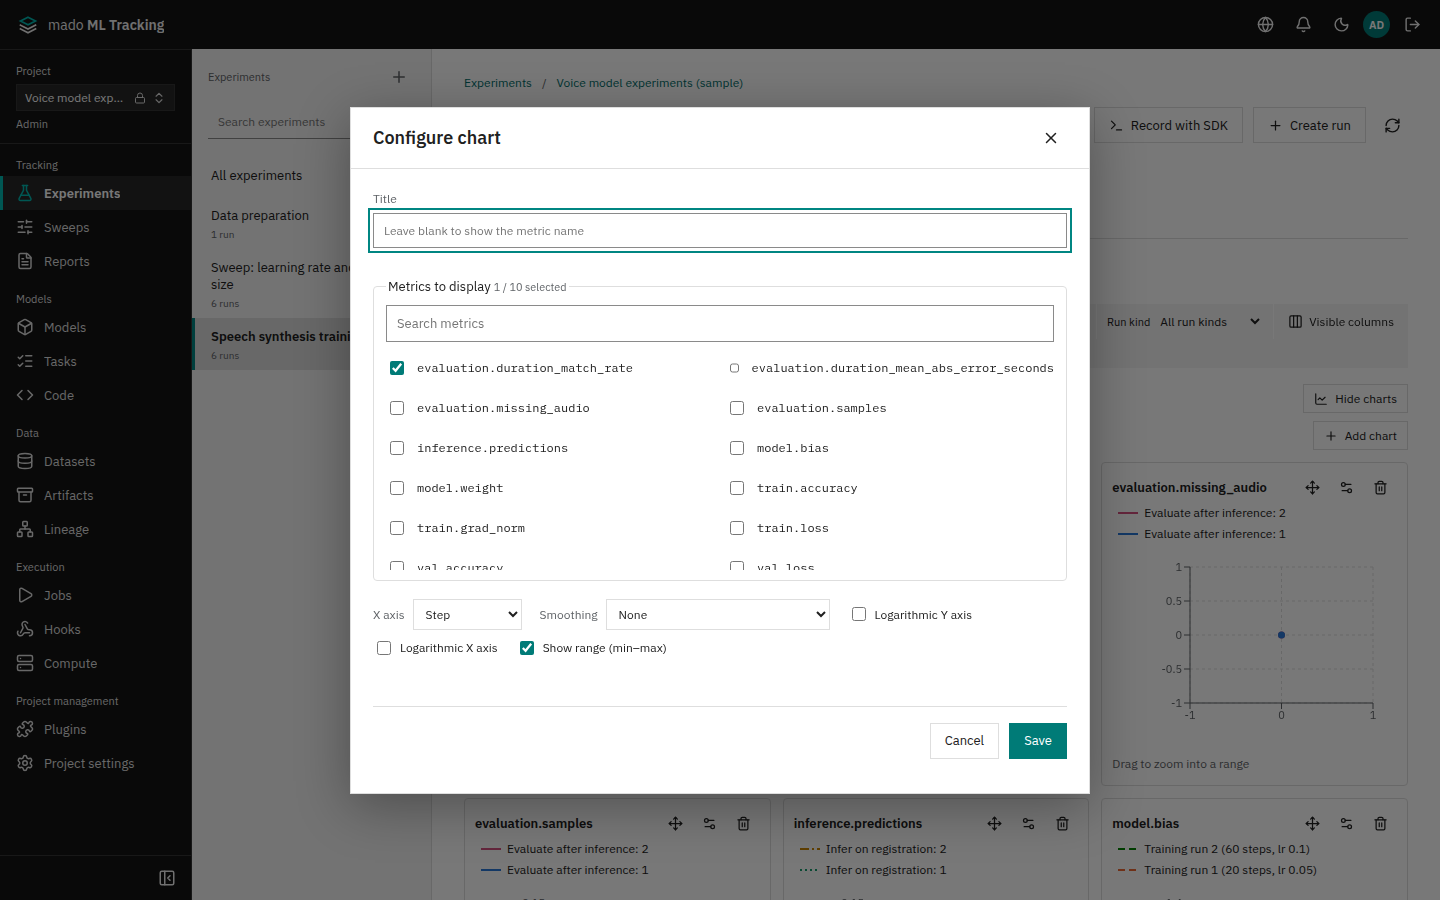Click the refresh icon next to Create run
Screen dimensions: 1440x900
(1392, 126)
